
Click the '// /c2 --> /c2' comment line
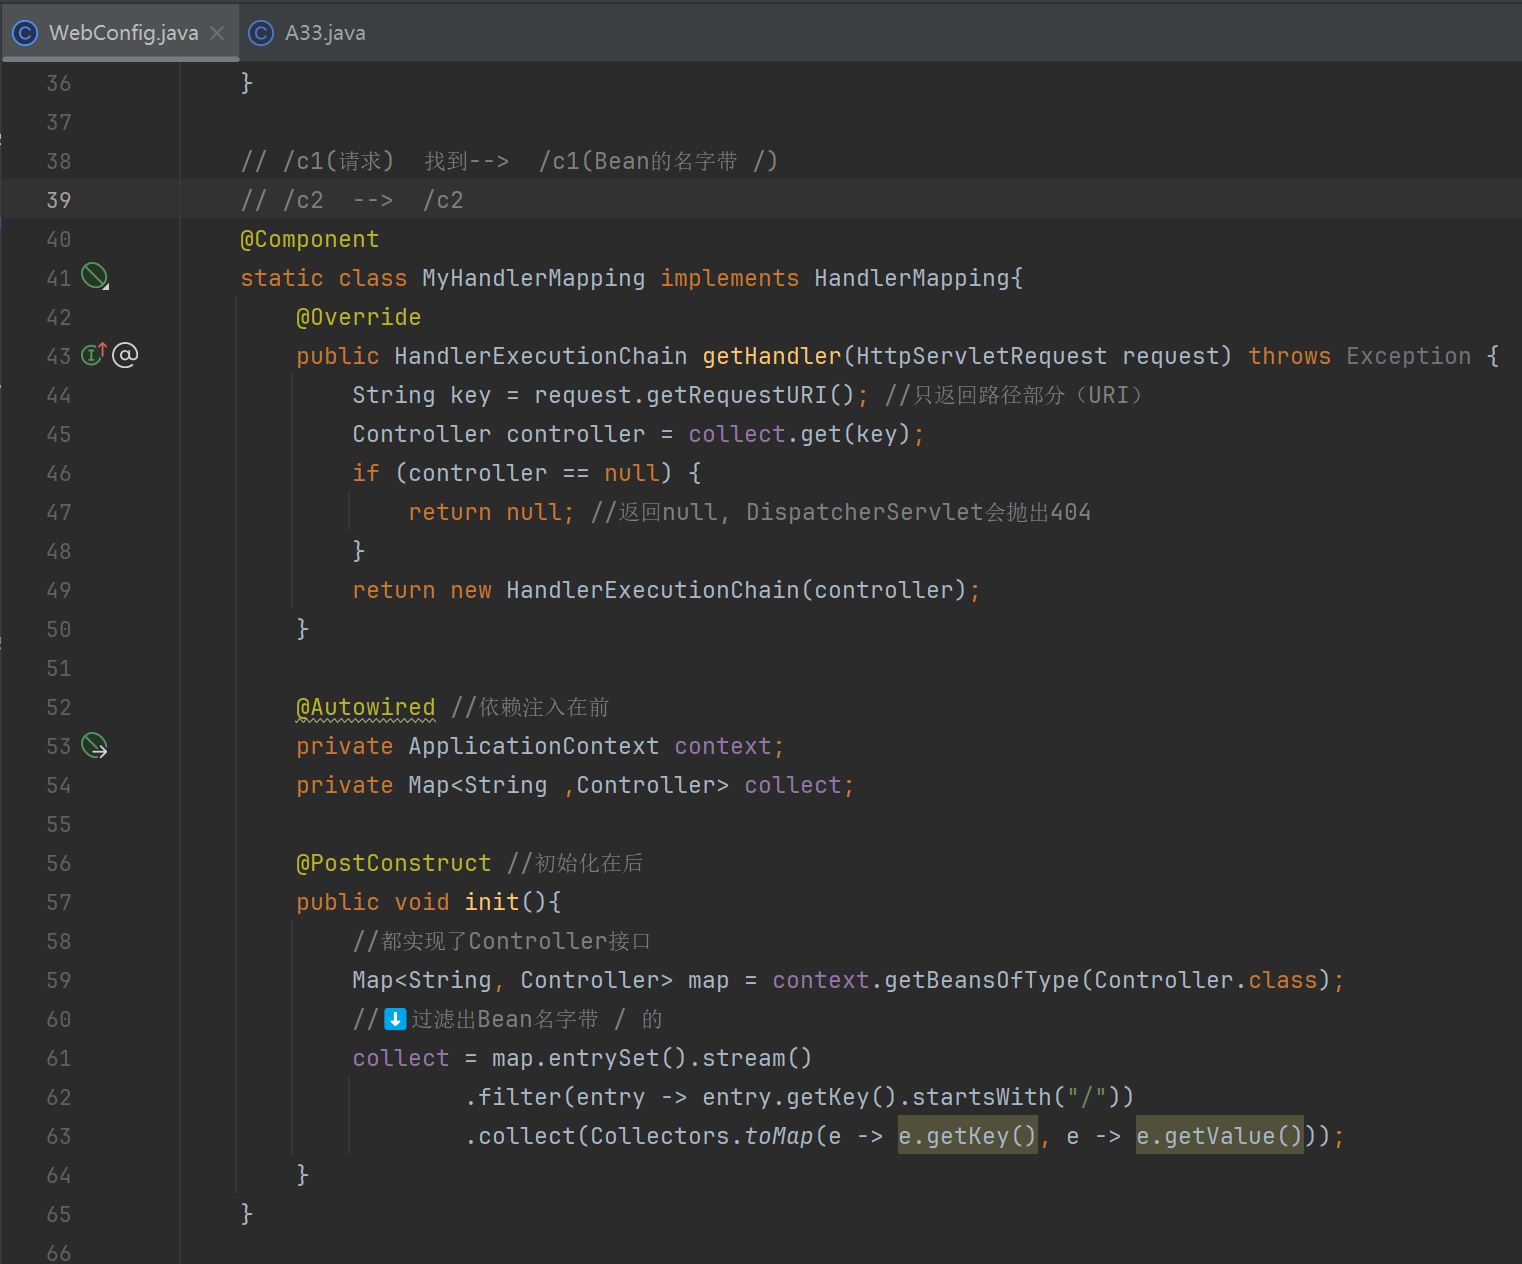pos(352,200)
